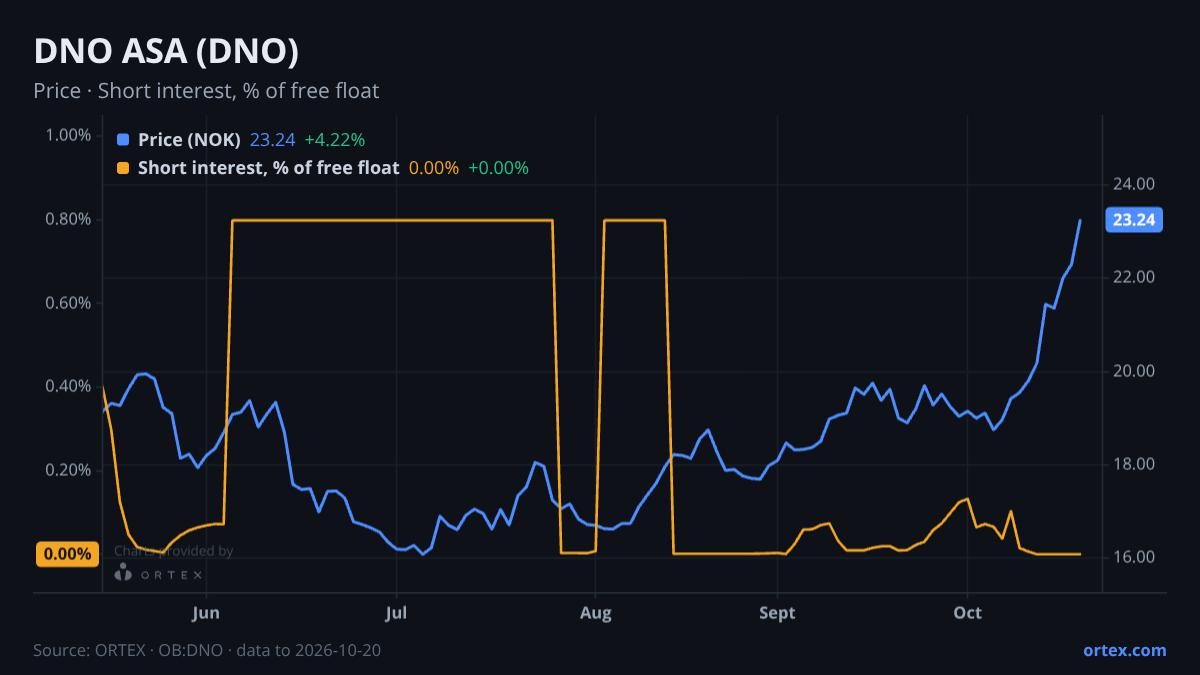Click the ortex.com link
Screen dimensions: 1200x675
tap(1124, 650)
